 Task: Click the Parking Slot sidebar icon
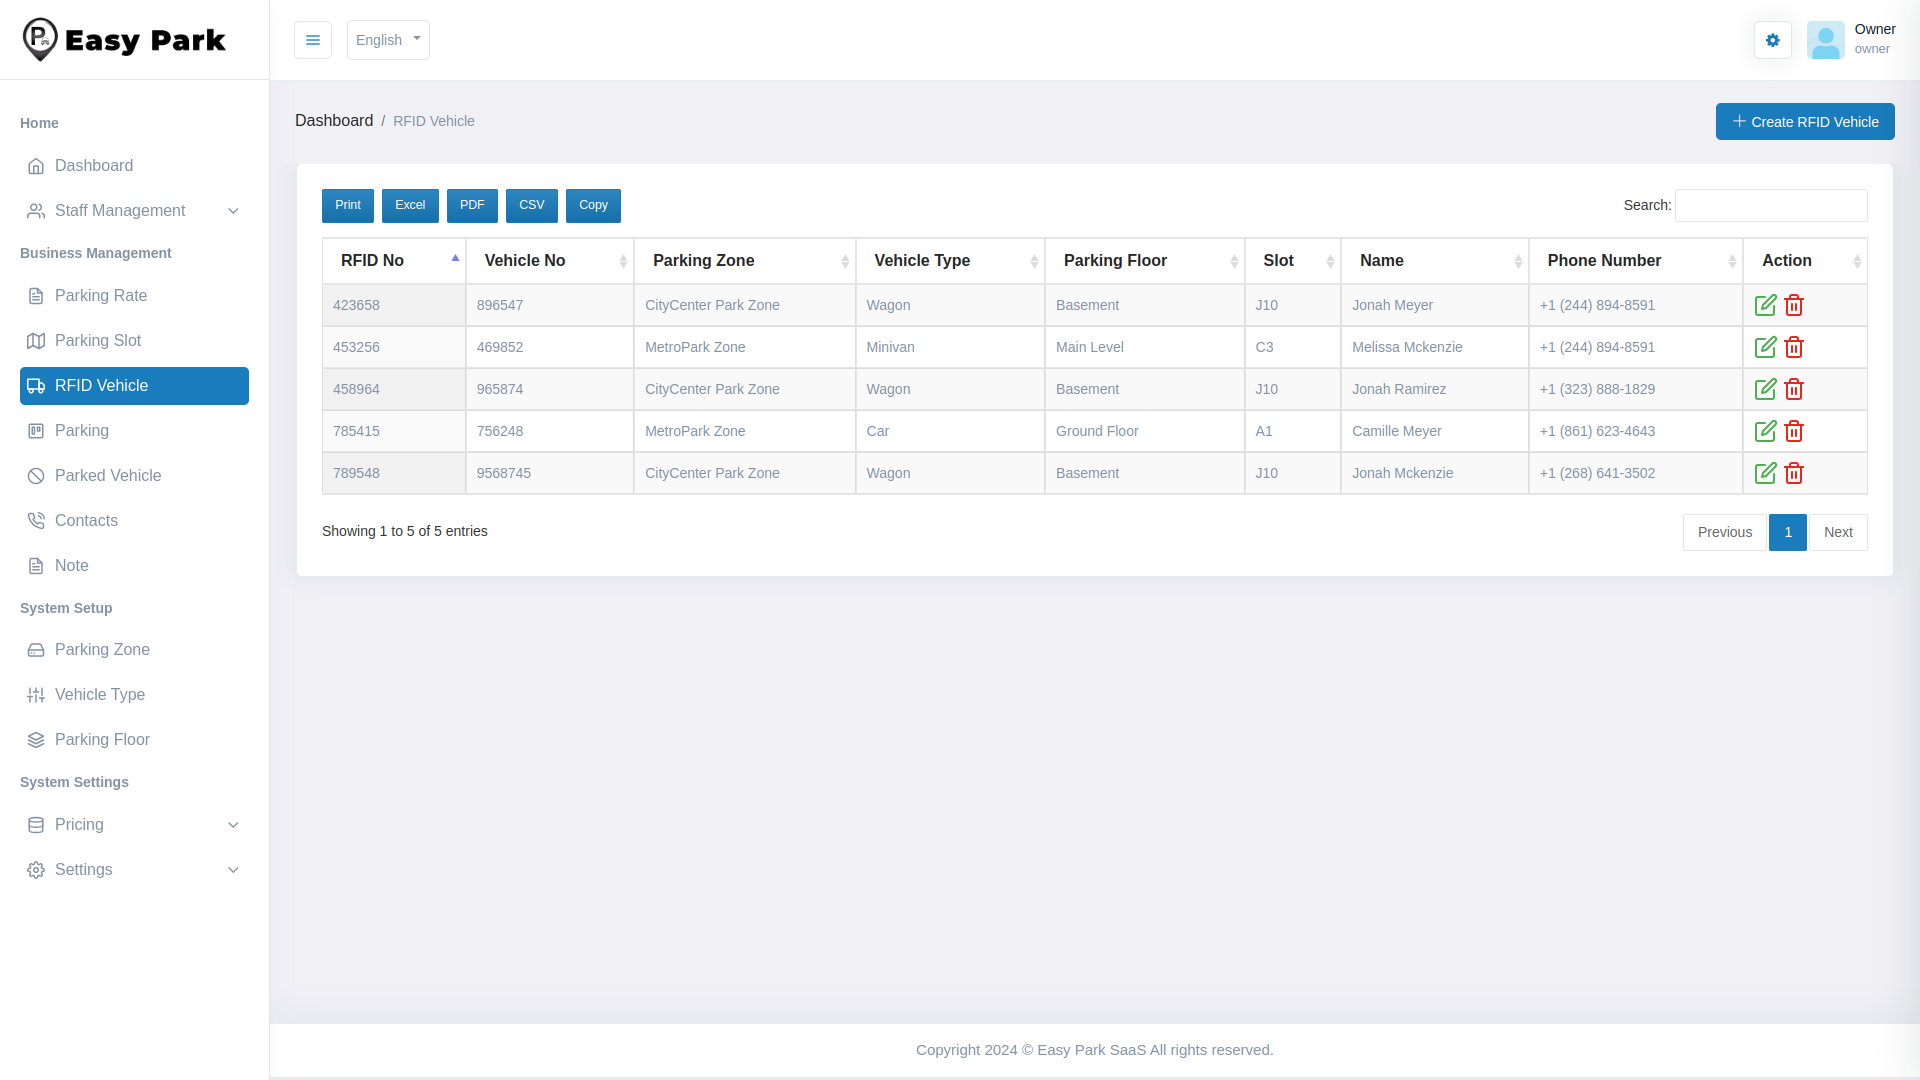36,340
